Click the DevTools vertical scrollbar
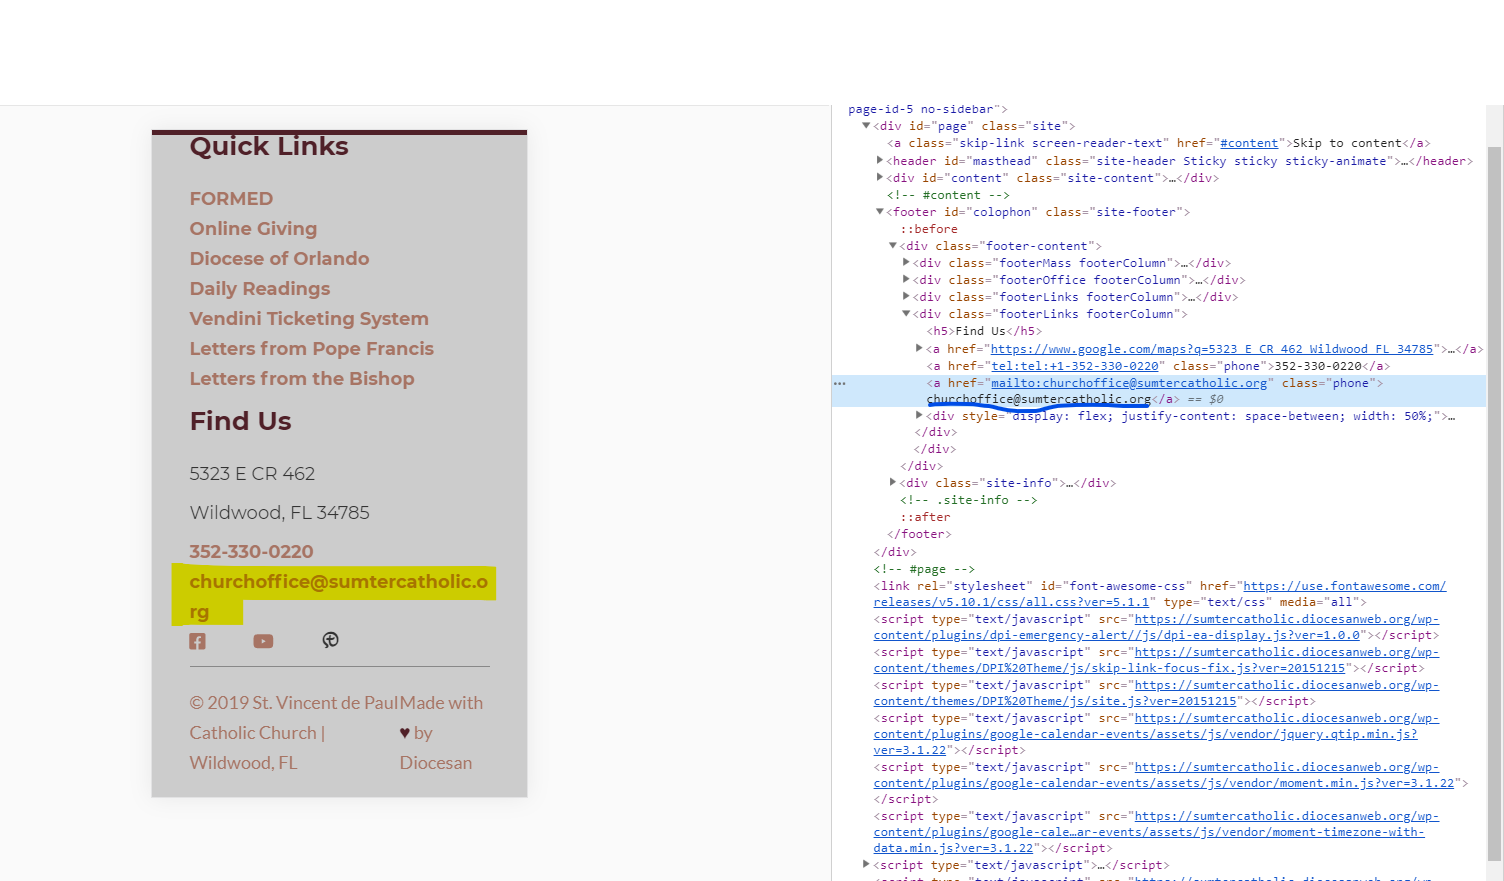 pos(1494,500)
